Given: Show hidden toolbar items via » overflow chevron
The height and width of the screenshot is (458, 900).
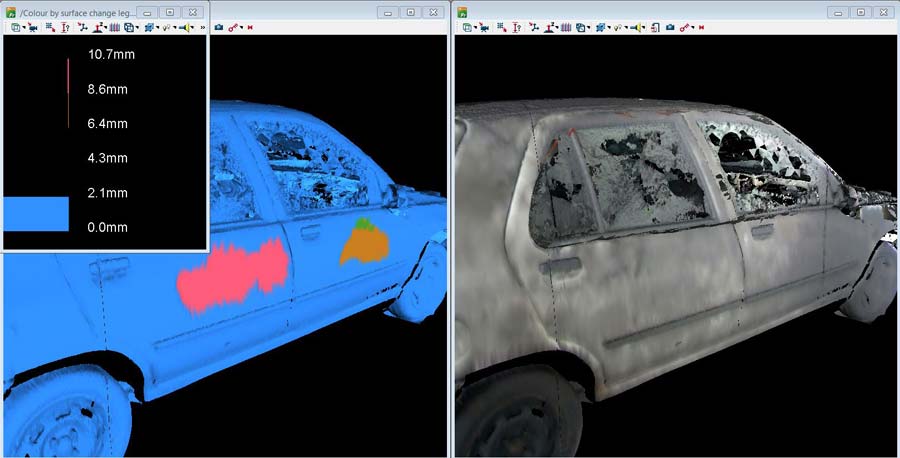Looking at the screenshot, I should pyautogui.click(x=203, y=28).
